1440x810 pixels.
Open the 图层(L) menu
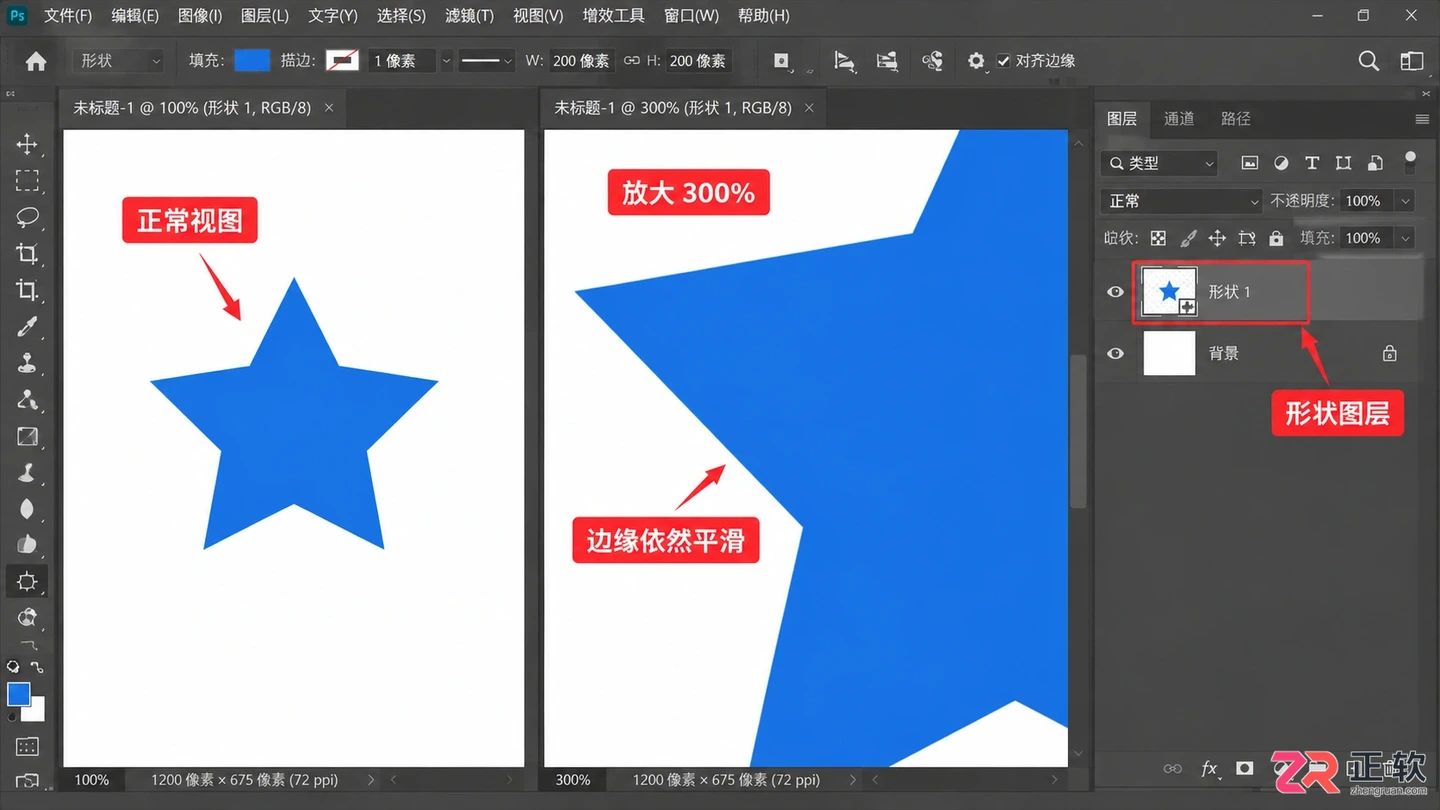pos(265,16)
